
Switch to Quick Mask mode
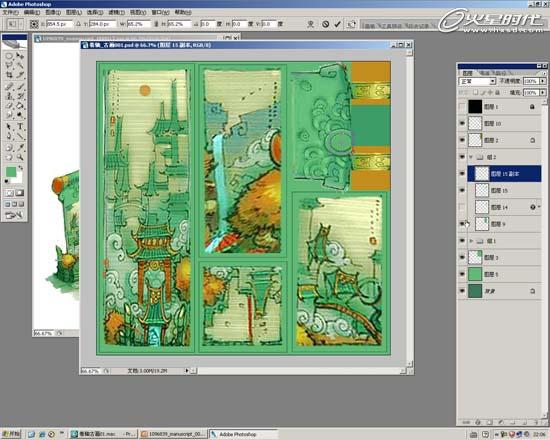click(x=20, y=193)
